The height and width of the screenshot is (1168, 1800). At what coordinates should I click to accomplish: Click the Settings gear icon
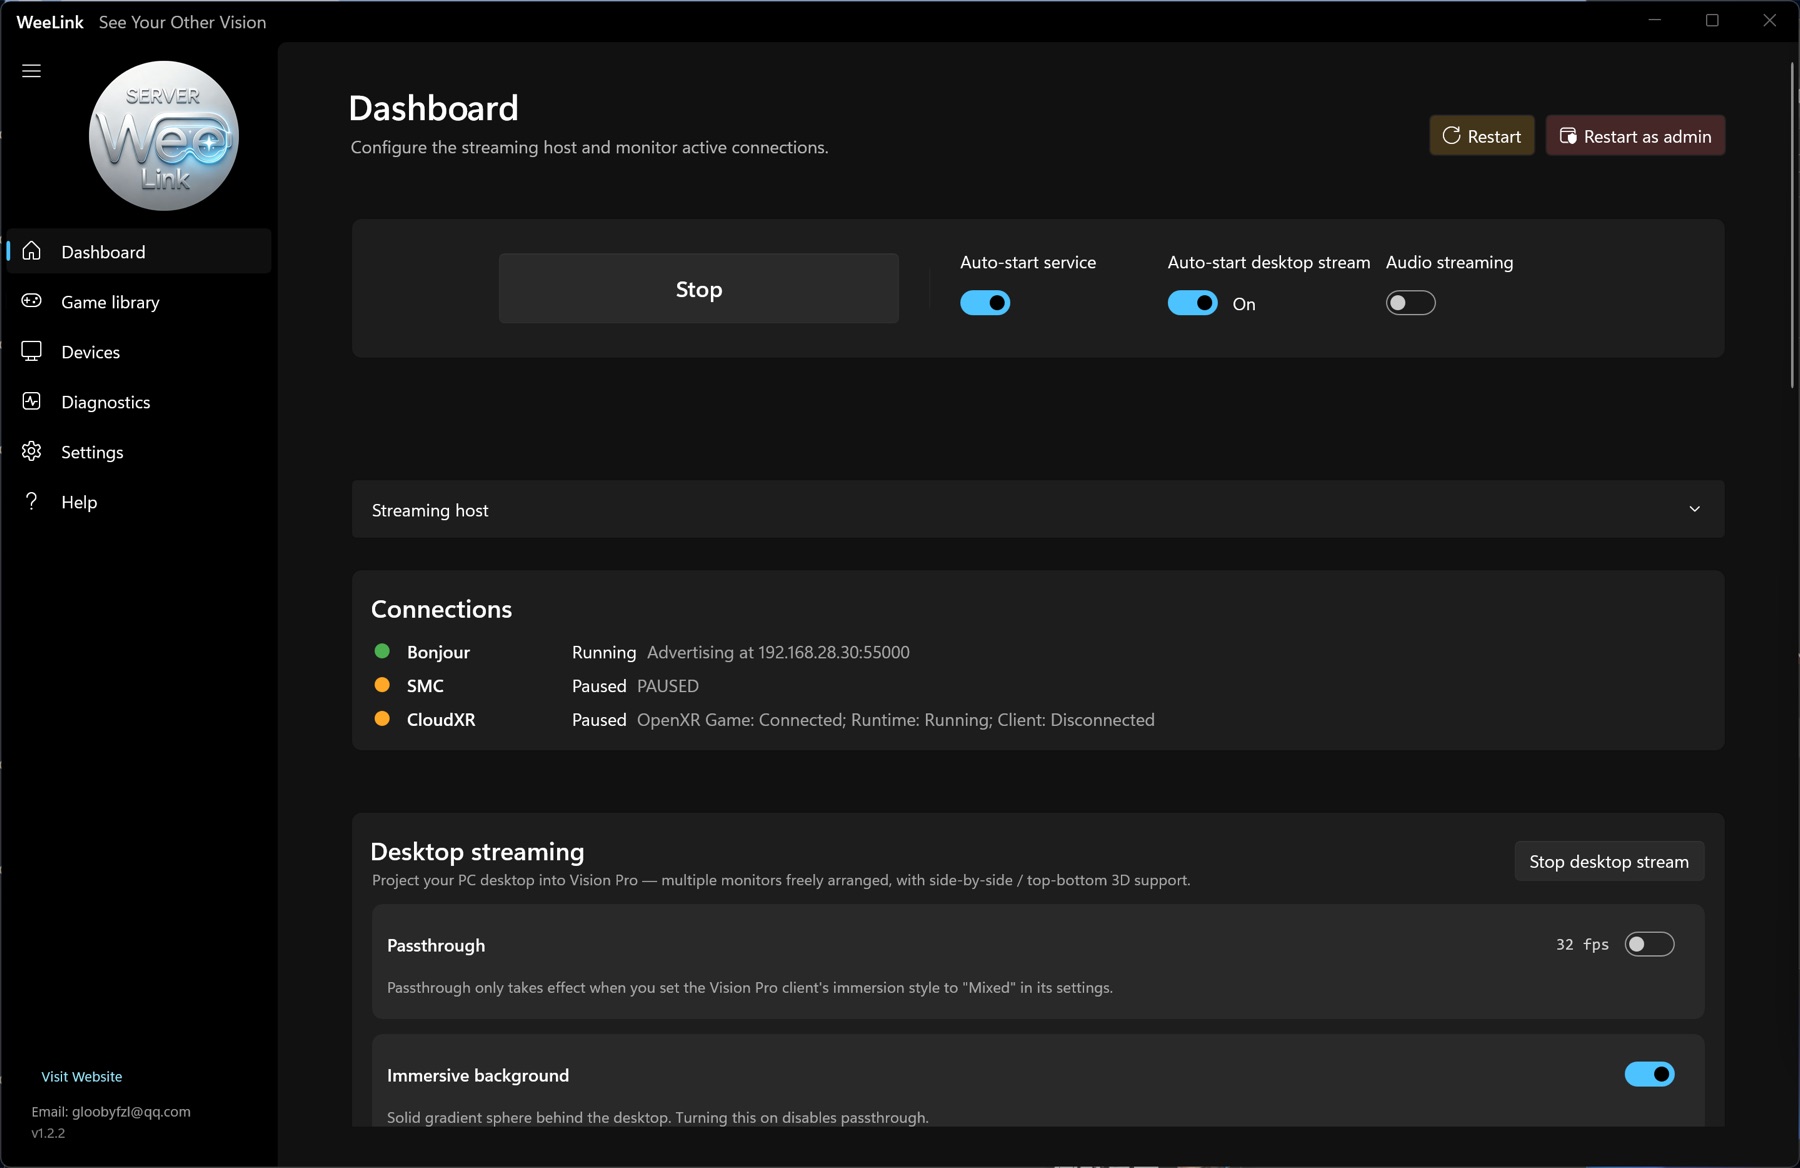[x=32, y=451]
